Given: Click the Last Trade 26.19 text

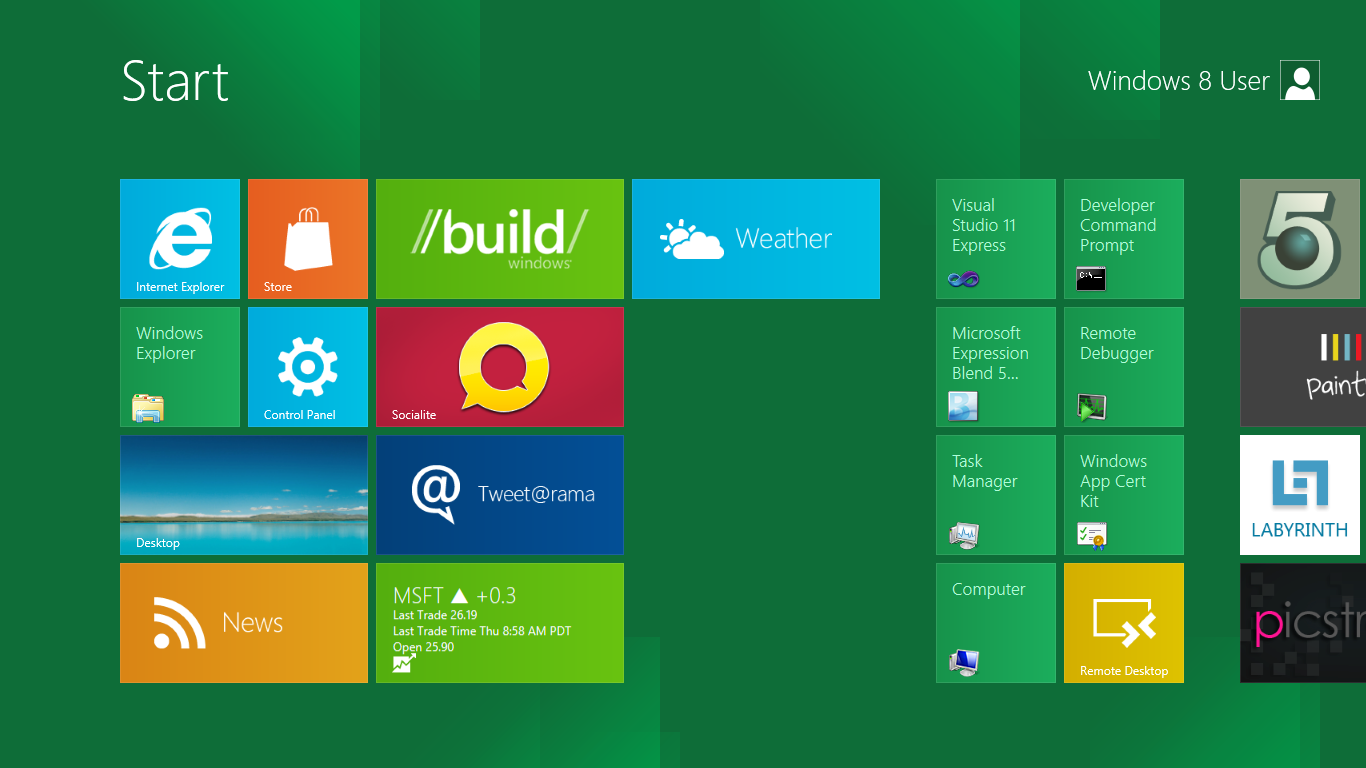Looking at the screenshot, I should (x=435, y=615).
